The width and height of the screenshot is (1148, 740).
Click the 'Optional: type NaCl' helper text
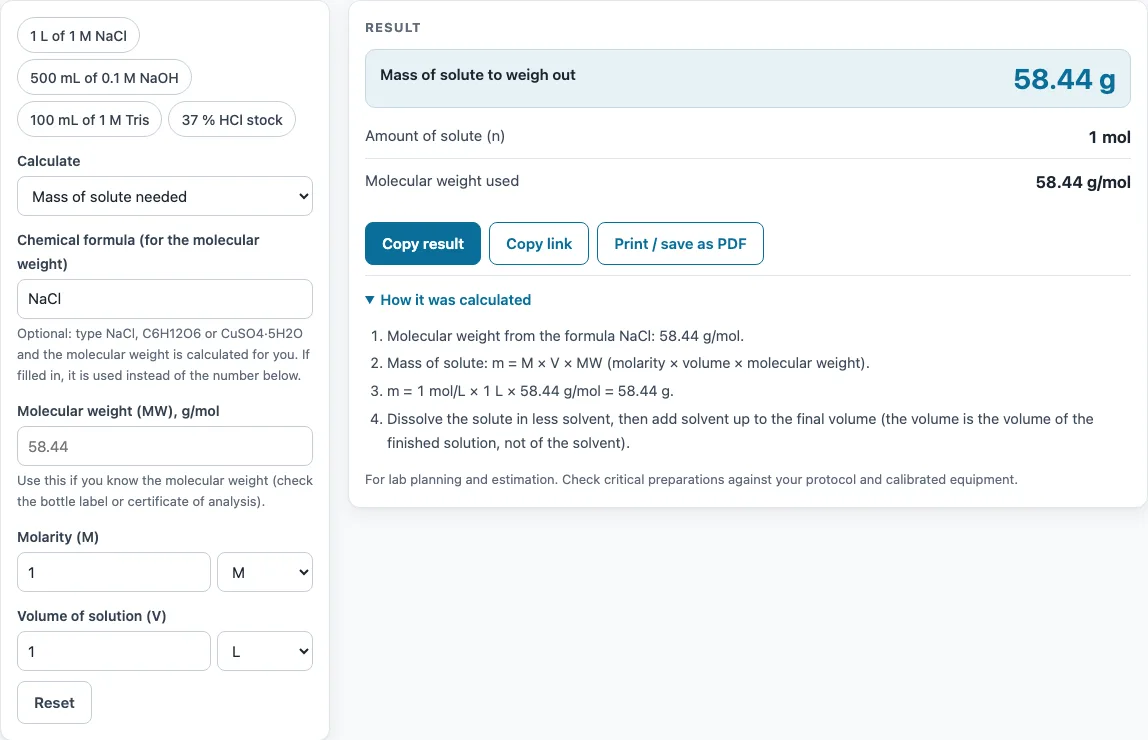[x=165, y=354]
